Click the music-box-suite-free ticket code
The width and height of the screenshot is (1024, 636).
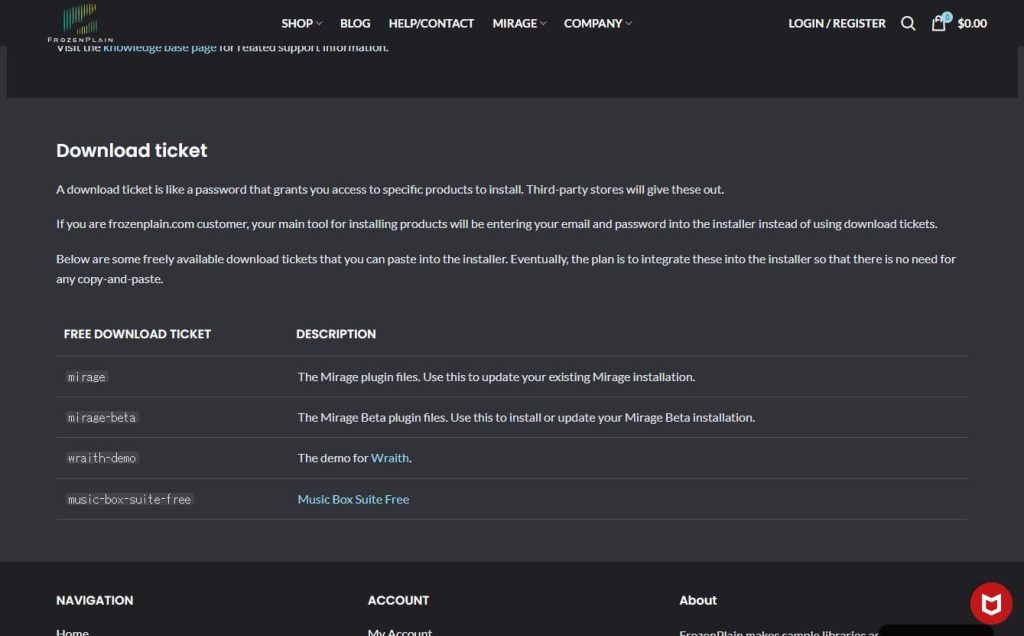(129, 499)
